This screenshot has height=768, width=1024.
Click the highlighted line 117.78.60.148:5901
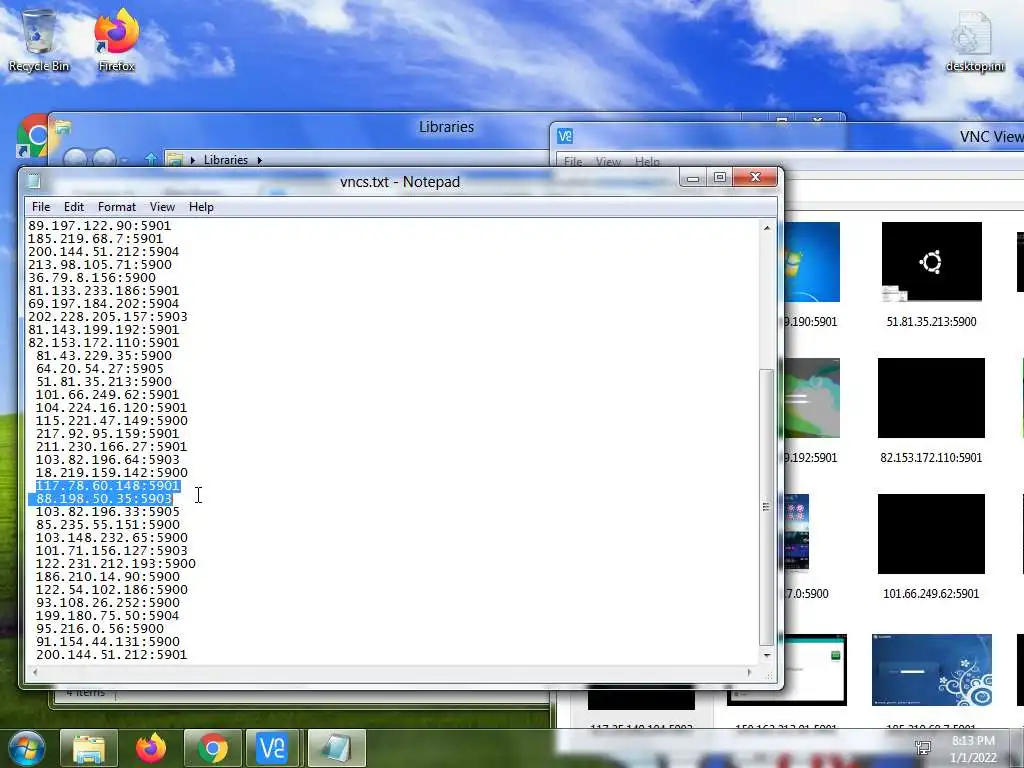pyautogui.click(x=108, y=486)
